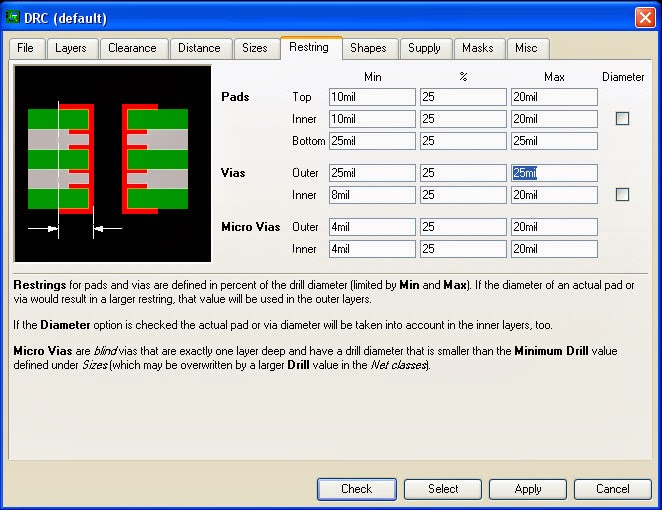Screen dimensions: 662x510
Task: Edit Vias Inner Min field
Action: (372, 195)
